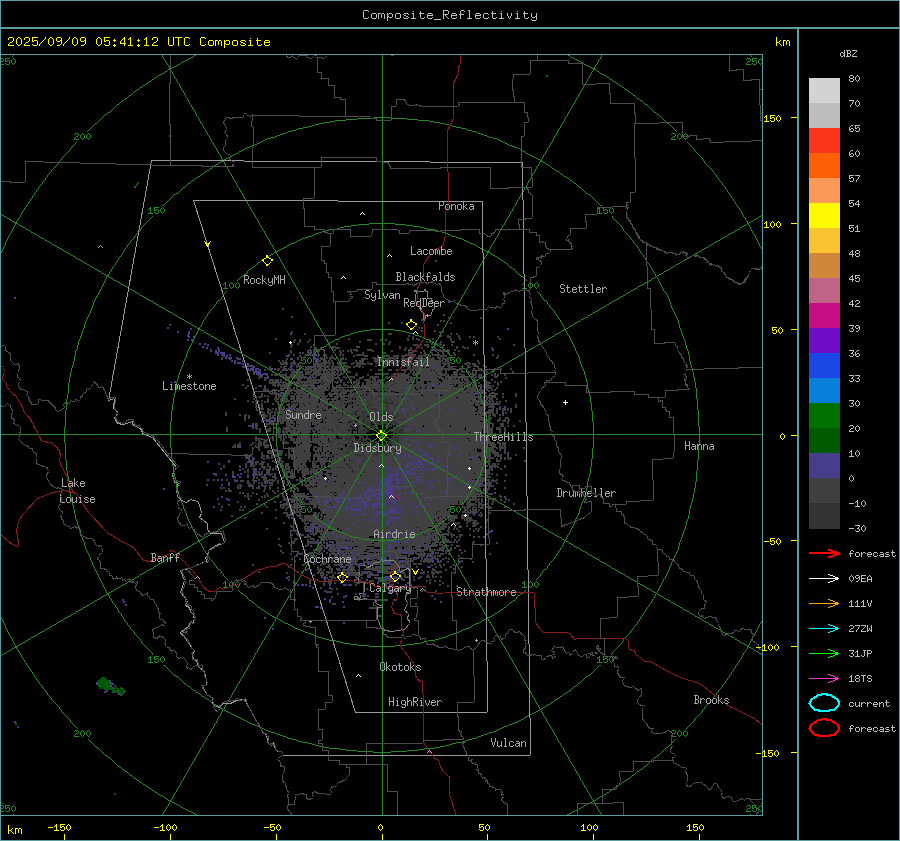The height and width of the screenshot is (841, 900).
Task: Click the cyan 27ZW arrow icon
Action: pyautogui.click(x=824, y=629)
